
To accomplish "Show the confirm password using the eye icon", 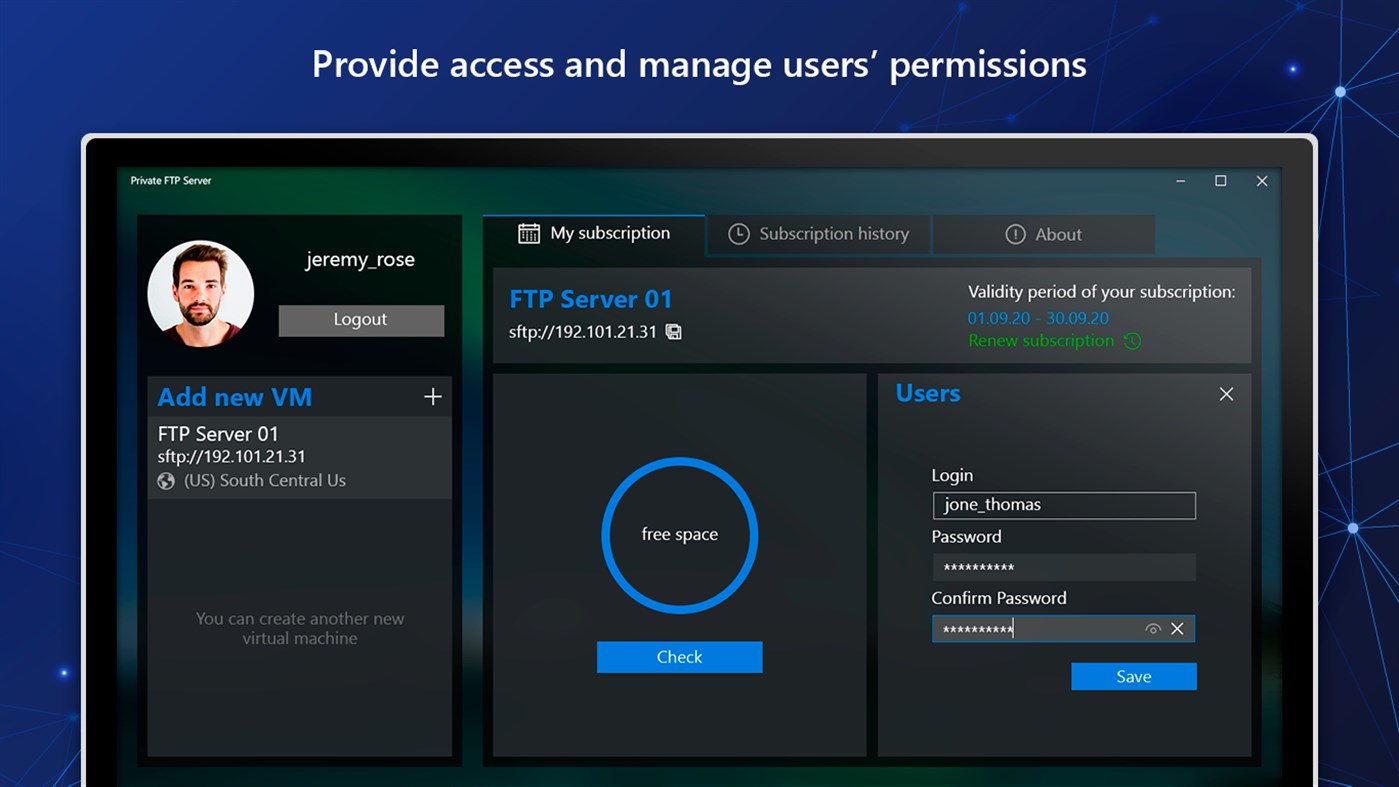I will [x=1152, y=628].
